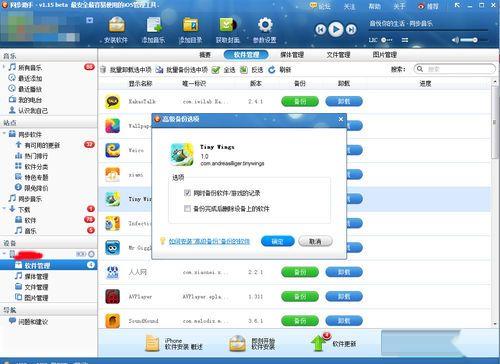Expand the 所有音乐 tree arrow
The width and height of the screenshot is (500, 364).
click(4, 67)
